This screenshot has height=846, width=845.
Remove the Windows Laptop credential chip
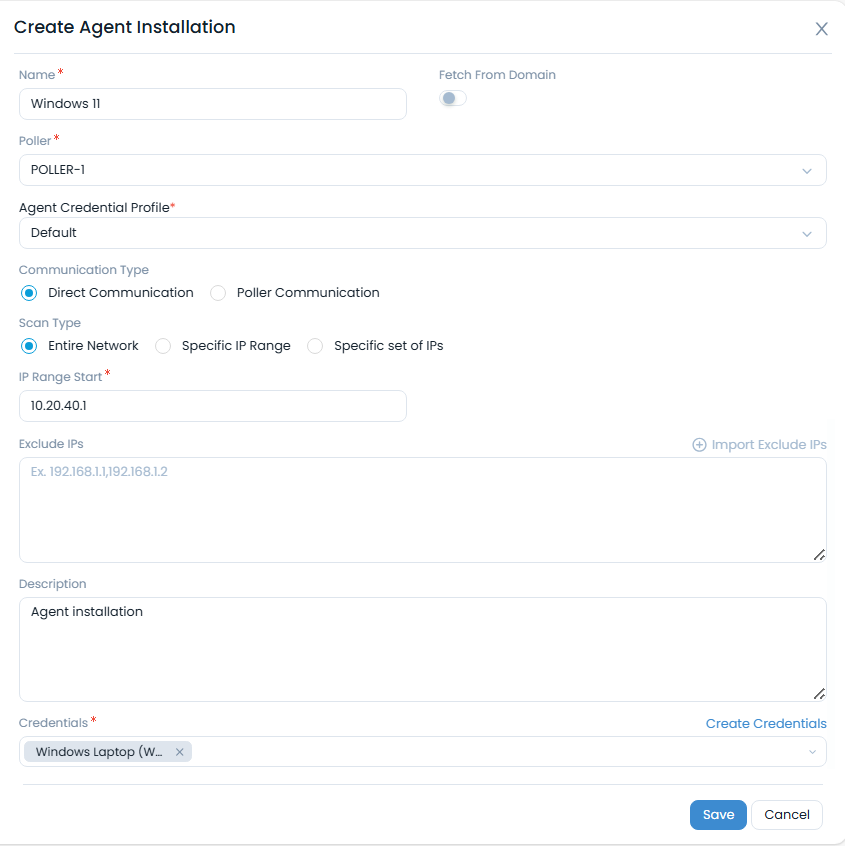(179, 751)
